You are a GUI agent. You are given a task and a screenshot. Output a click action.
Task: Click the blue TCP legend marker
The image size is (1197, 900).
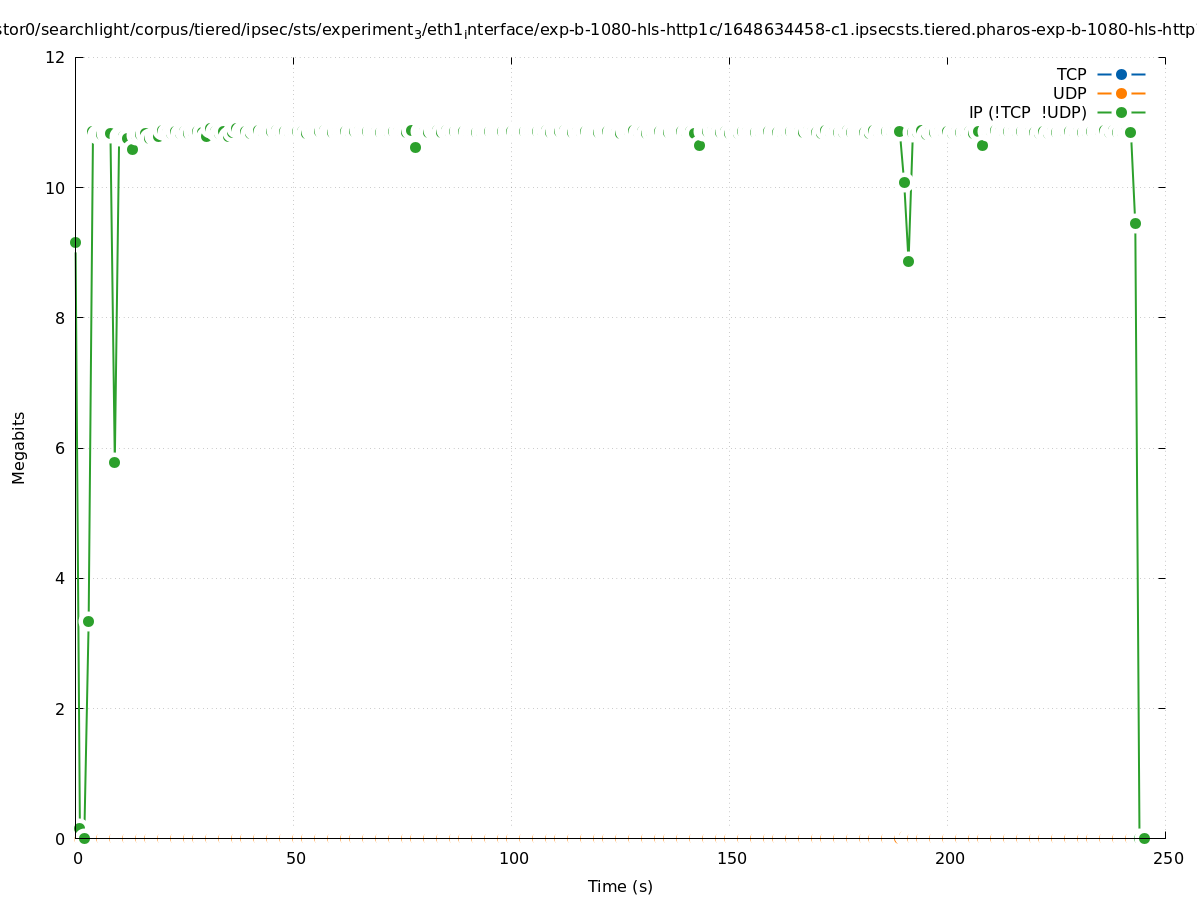[1121, 74]
